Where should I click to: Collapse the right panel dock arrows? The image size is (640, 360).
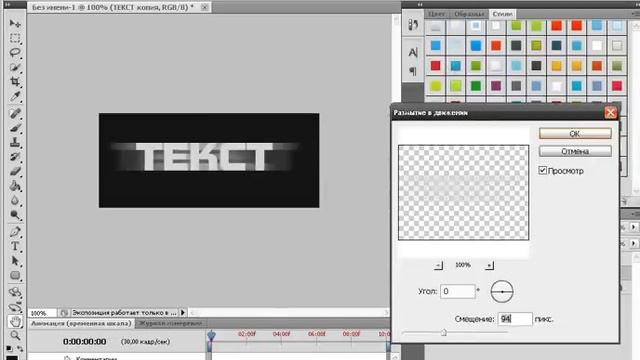pyautogui.click(x=420, y=4)
